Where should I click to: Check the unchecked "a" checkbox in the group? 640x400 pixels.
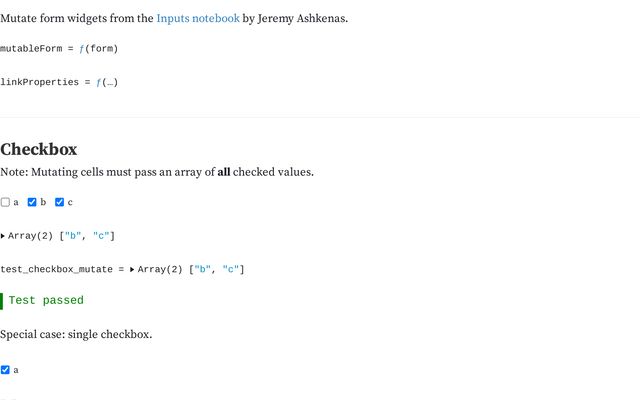point(5,202)
